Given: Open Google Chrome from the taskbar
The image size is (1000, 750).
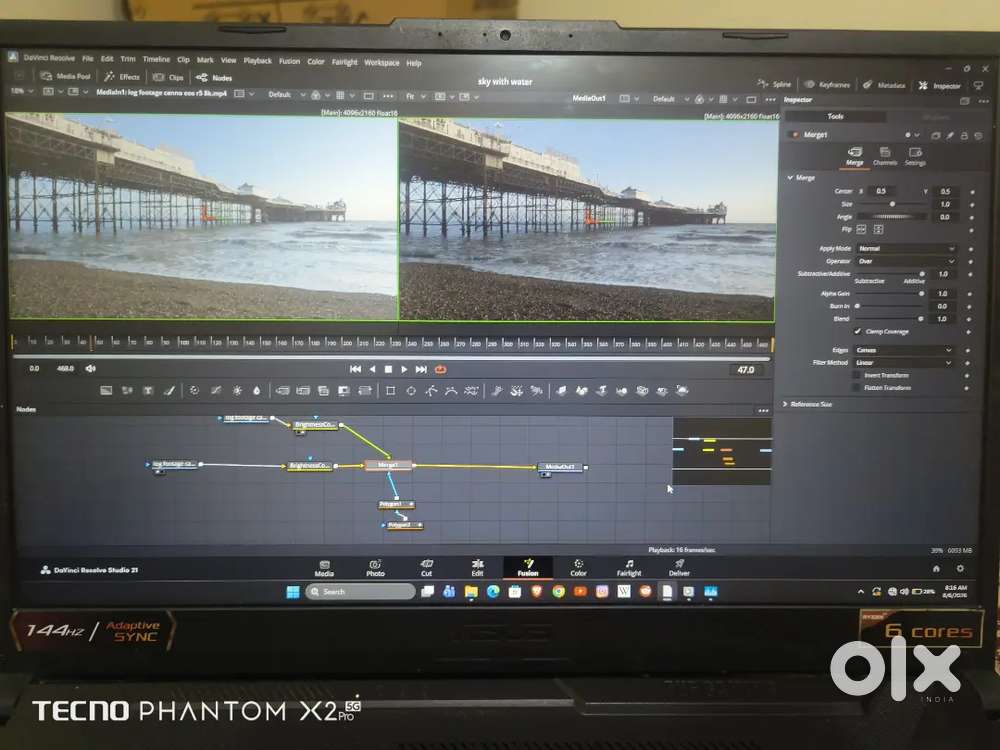Looking at the screenshot, I should point(559,592).
